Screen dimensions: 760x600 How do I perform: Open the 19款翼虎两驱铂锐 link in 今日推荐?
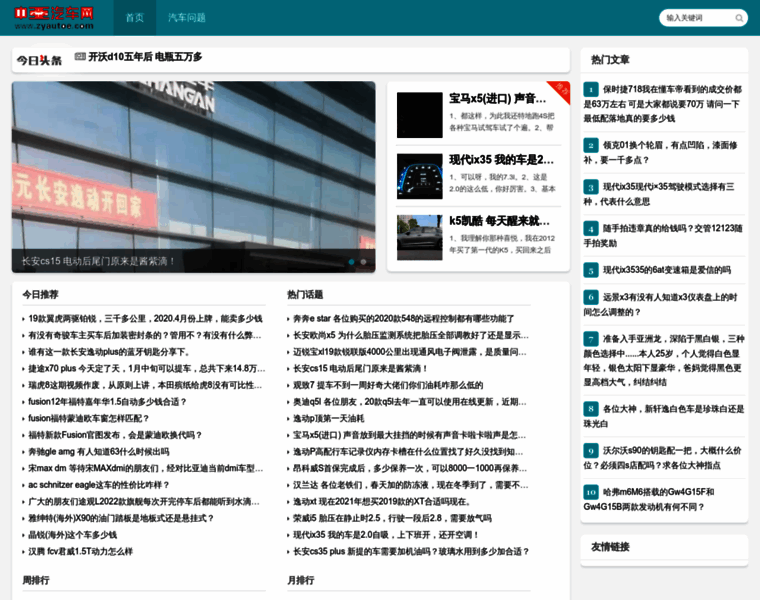click(x=144, y=319)
